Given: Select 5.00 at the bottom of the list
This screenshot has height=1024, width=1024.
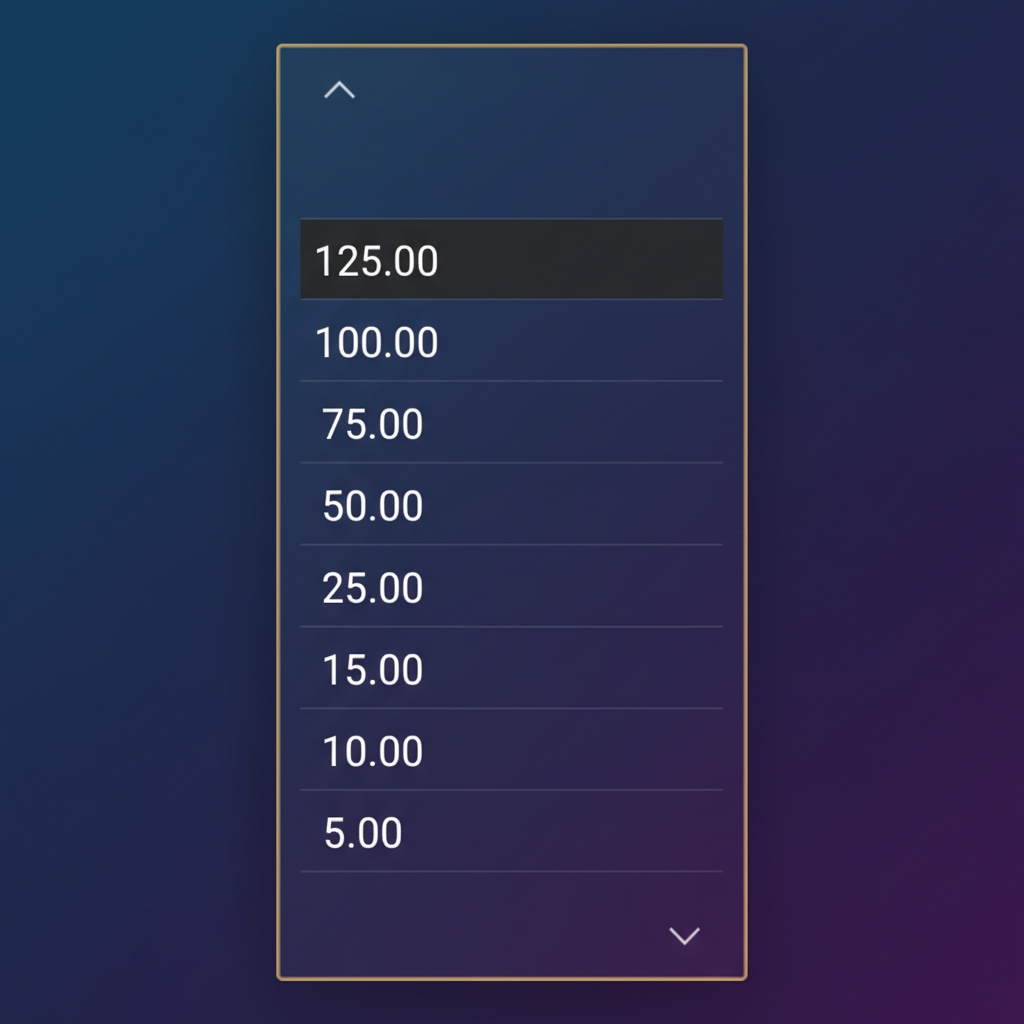Looking at the screenshot, I should (x=511, y=832).
